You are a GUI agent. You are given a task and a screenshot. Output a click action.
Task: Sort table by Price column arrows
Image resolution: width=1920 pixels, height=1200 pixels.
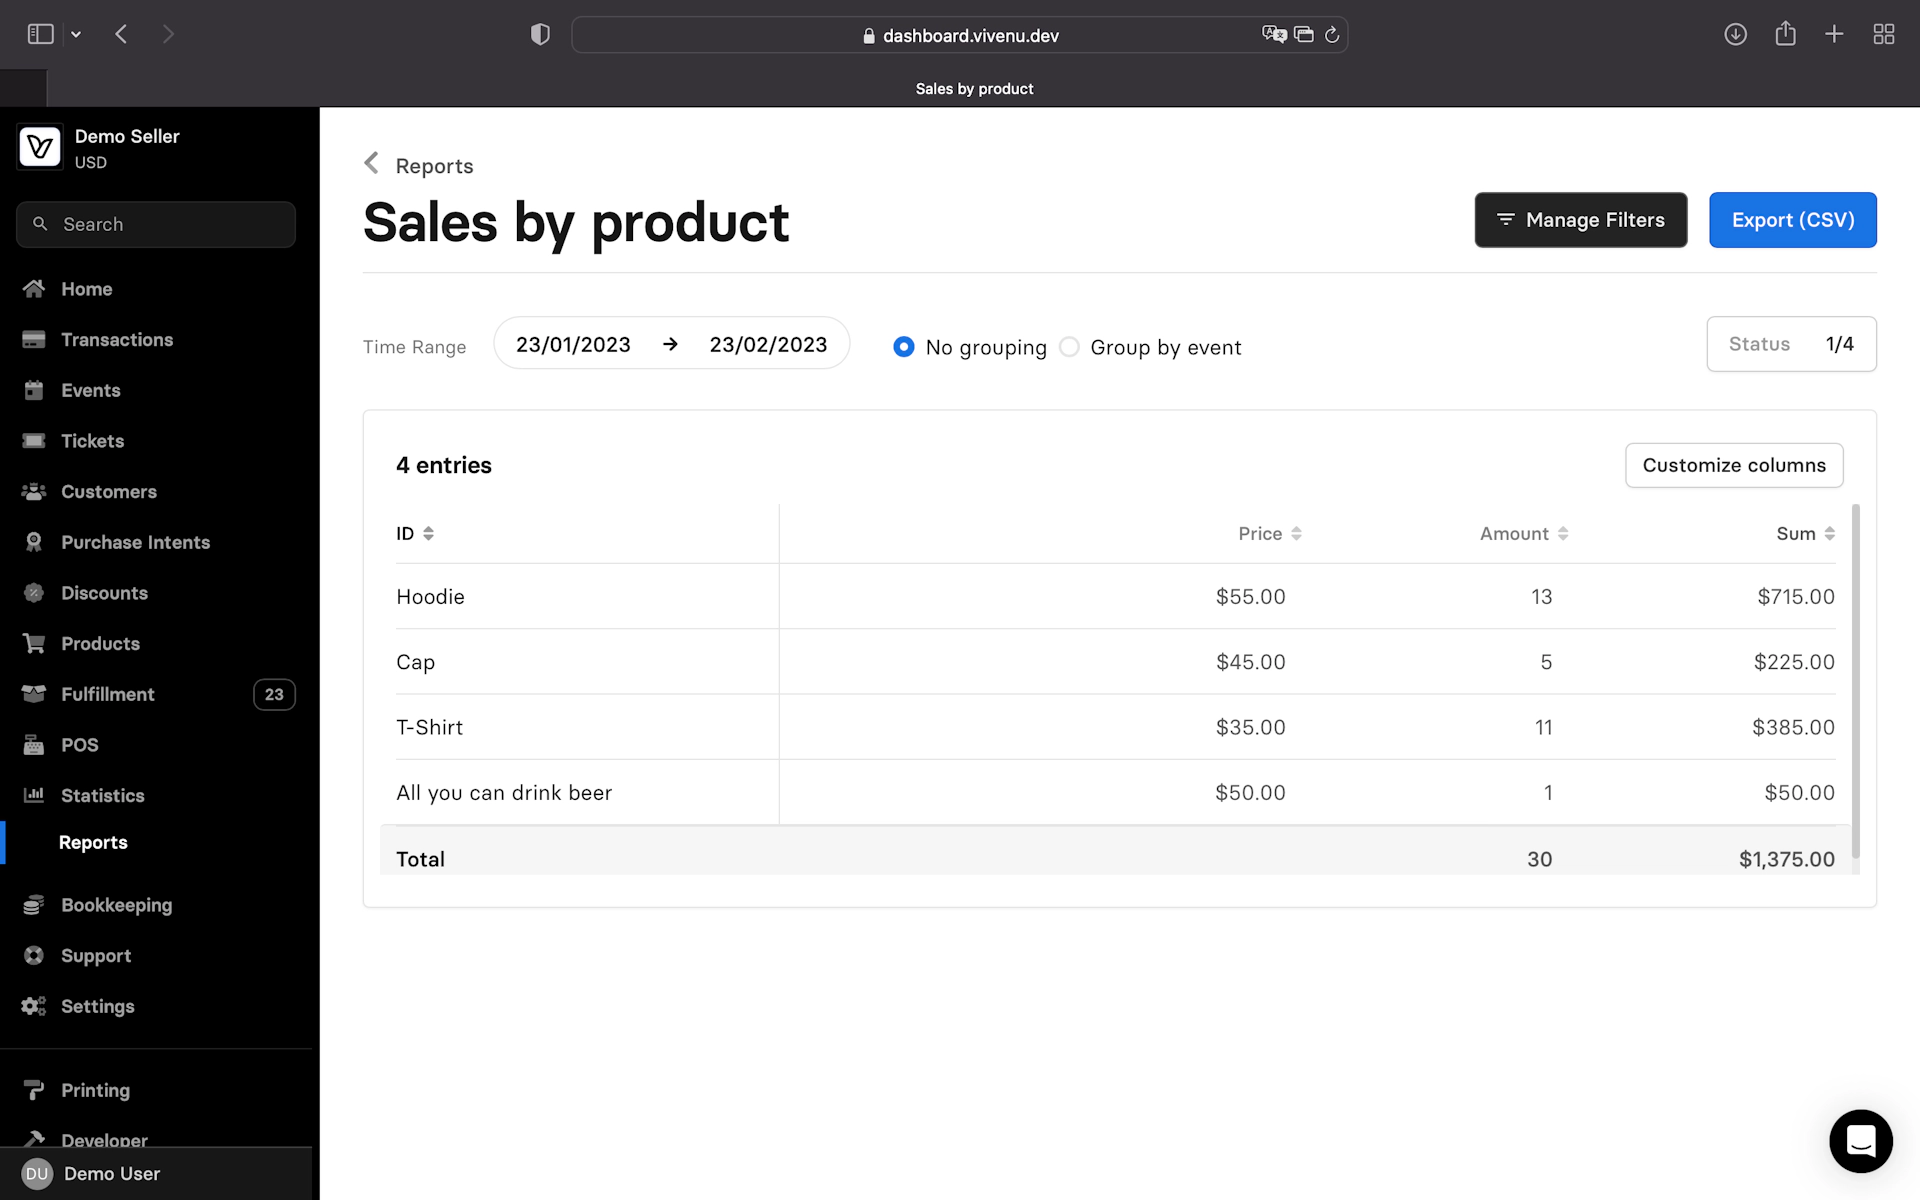tap(1296, 534)
